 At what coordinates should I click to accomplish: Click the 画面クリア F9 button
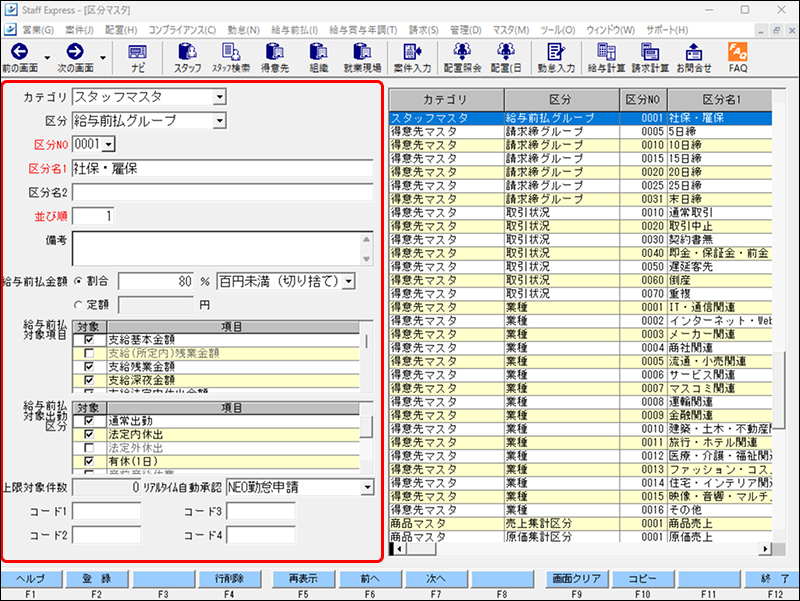pyautogui.click(x=577, y=579)
